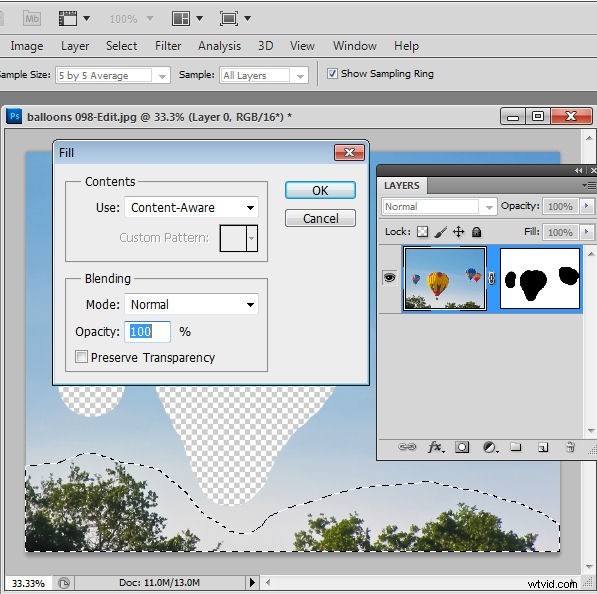Open the 100% zoom level dropdown
Image resolution: width=597 pixels, height=594 pixels.
coord(150,18)
